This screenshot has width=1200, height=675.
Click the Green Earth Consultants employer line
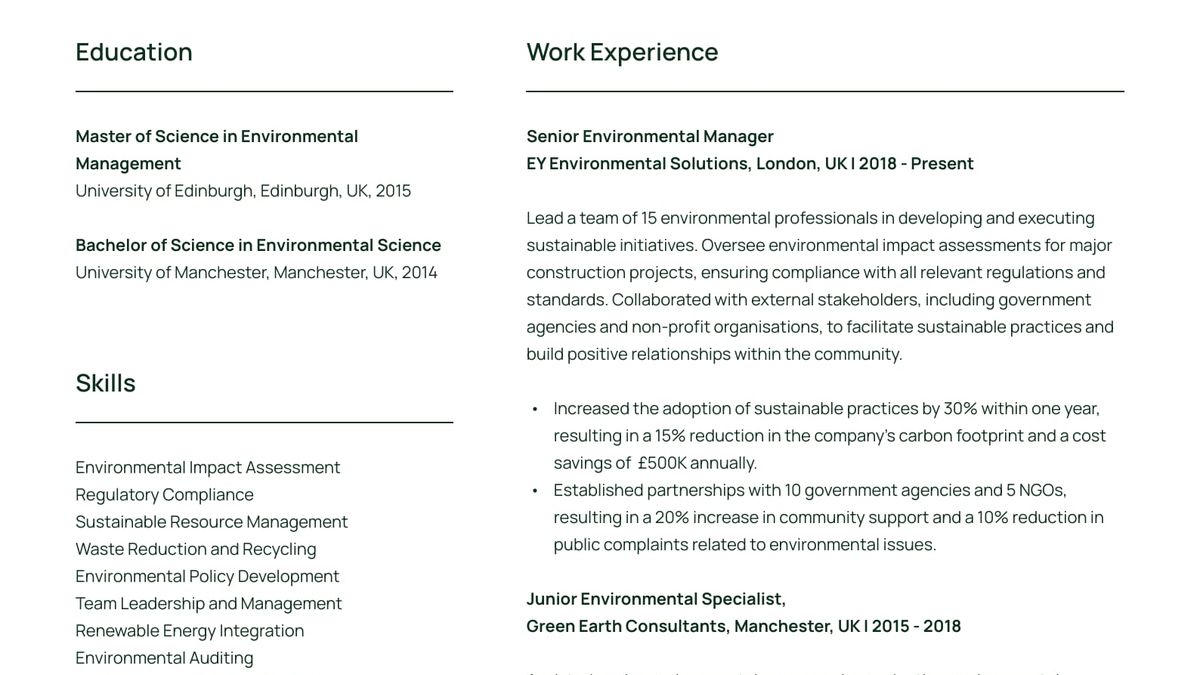click(x=743, y=626)
